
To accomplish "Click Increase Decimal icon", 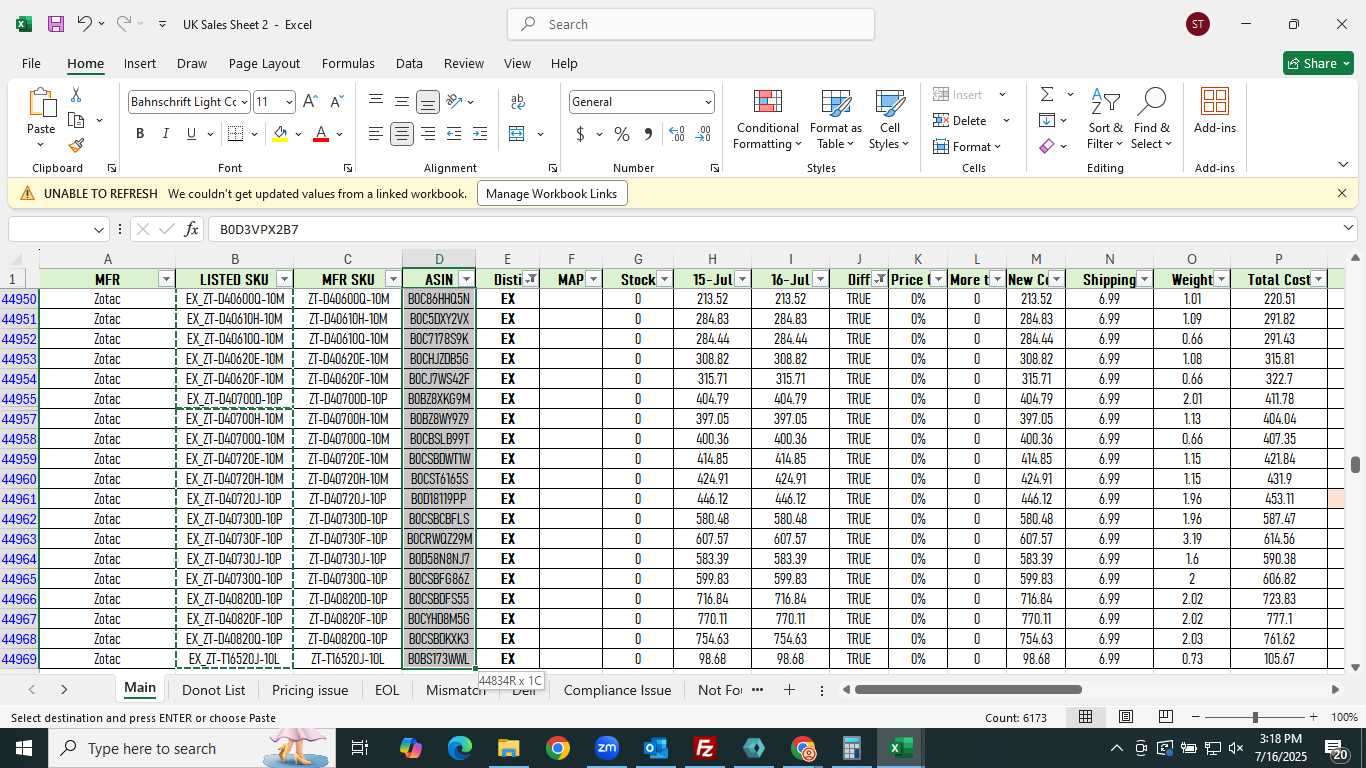I will 677,134.
